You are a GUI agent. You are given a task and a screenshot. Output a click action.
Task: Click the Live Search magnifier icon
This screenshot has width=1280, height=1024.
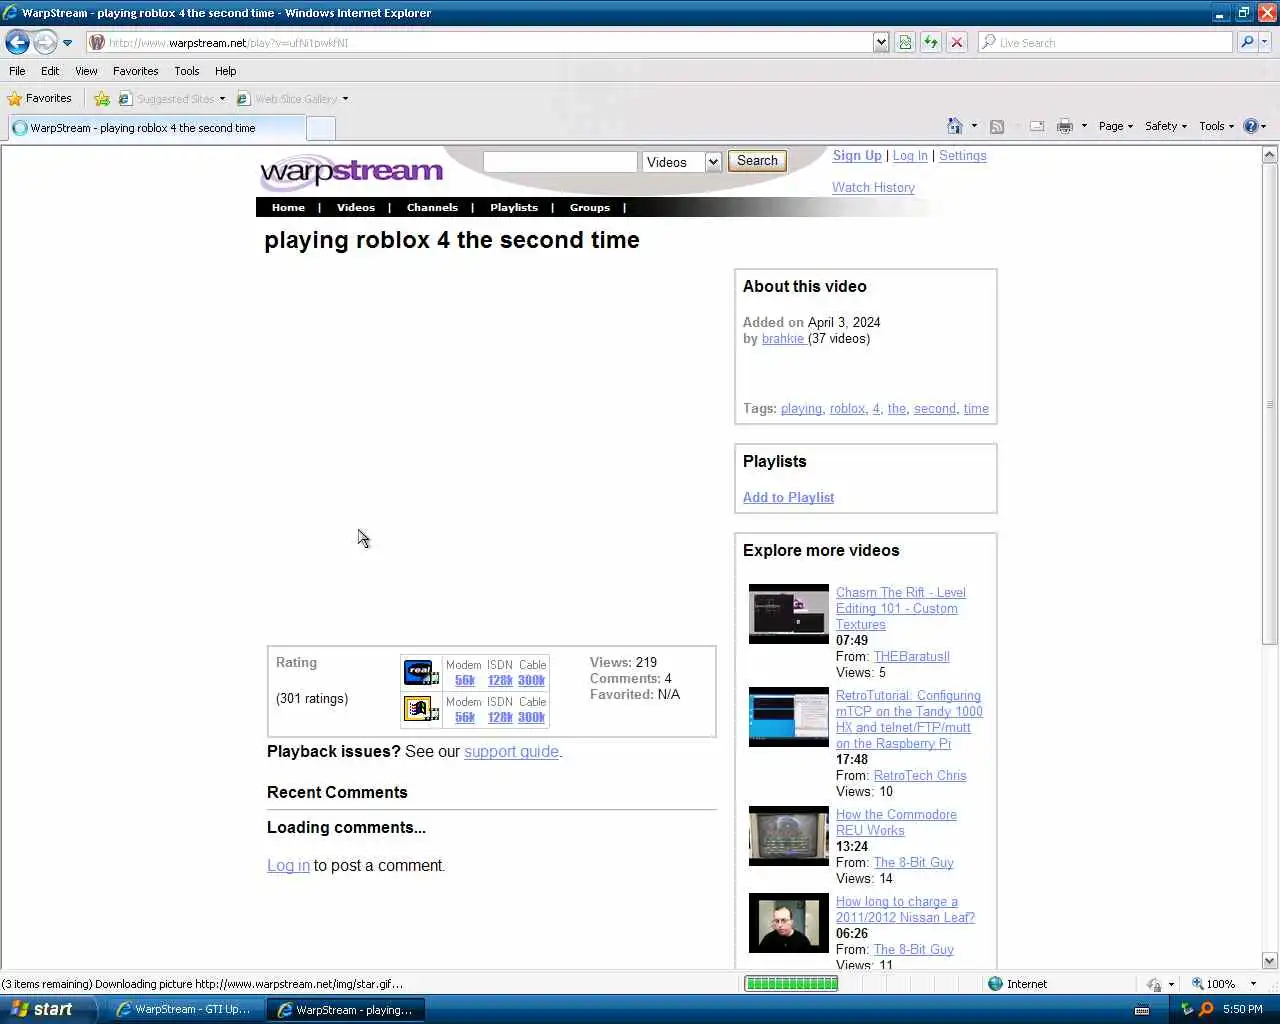1247,42
